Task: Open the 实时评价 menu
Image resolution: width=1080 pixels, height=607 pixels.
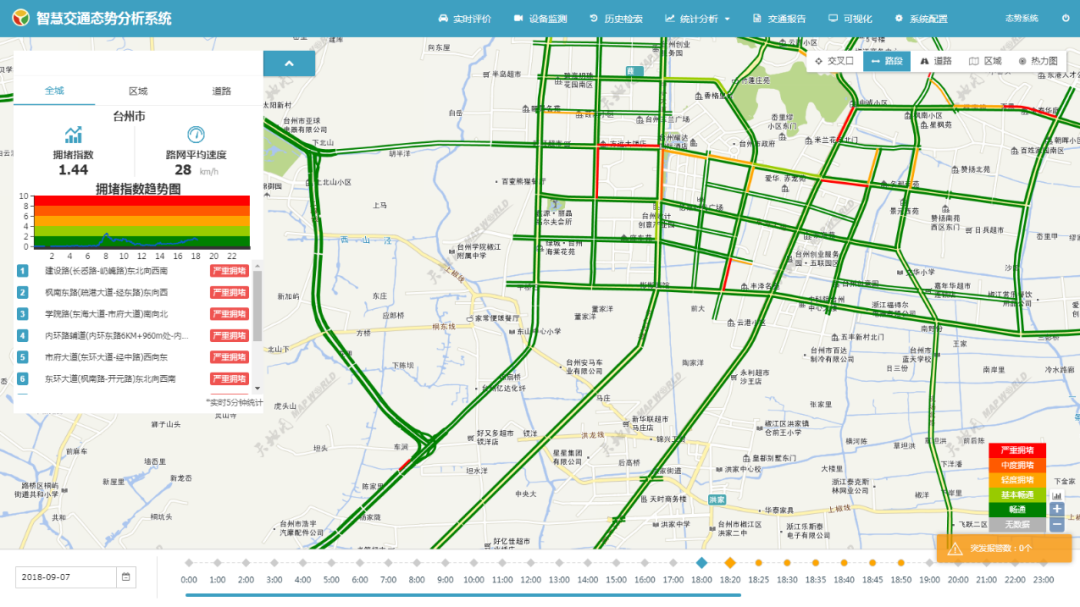Action: (465, 19)
